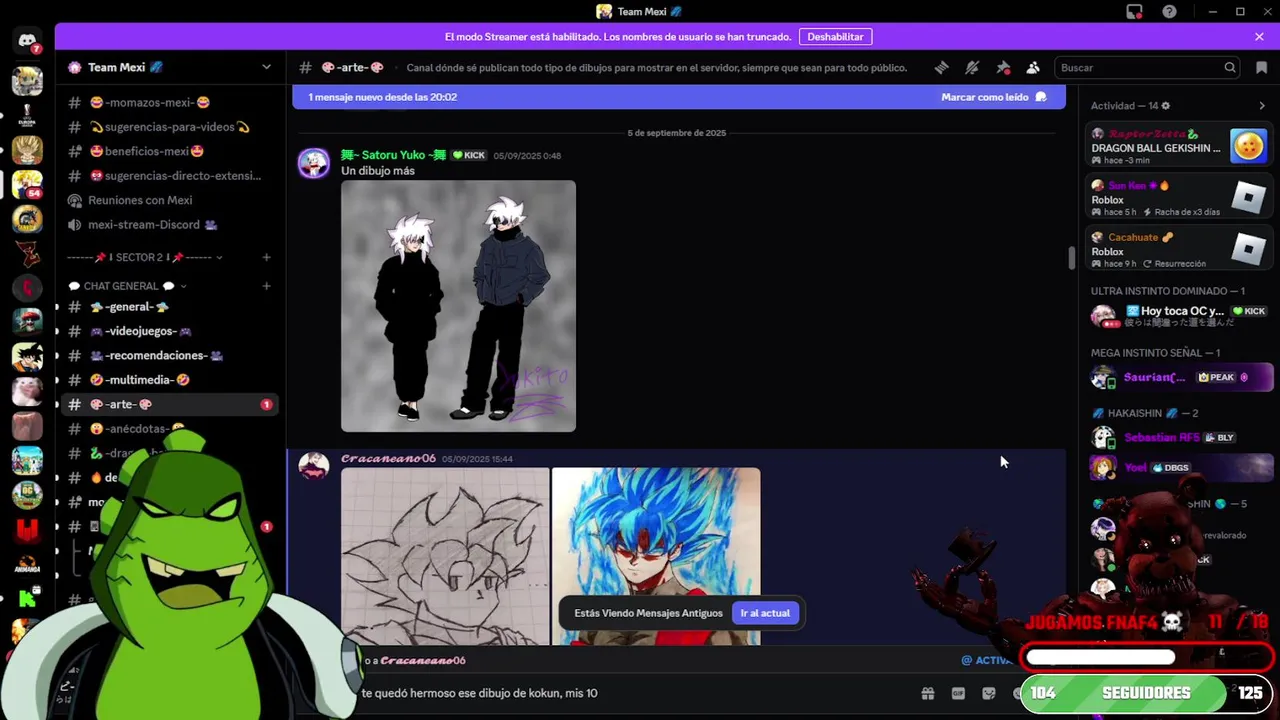This screenshot has width=1280, height=720.
Task: Open RaptorZetta Dragon Ball activity card
Action: [x=1179, y=146]
